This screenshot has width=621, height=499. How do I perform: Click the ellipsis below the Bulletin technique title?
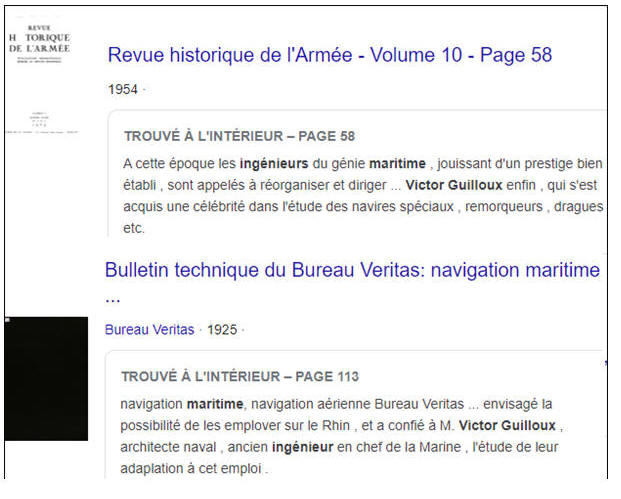(111, 299)
